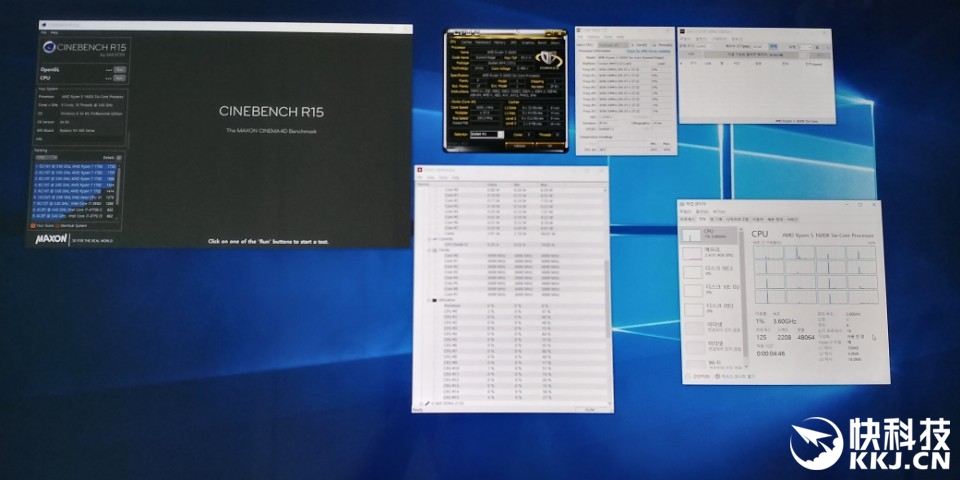Run the CPU test in Cinebench
The image size is (960, 480).
coord(120,78)
